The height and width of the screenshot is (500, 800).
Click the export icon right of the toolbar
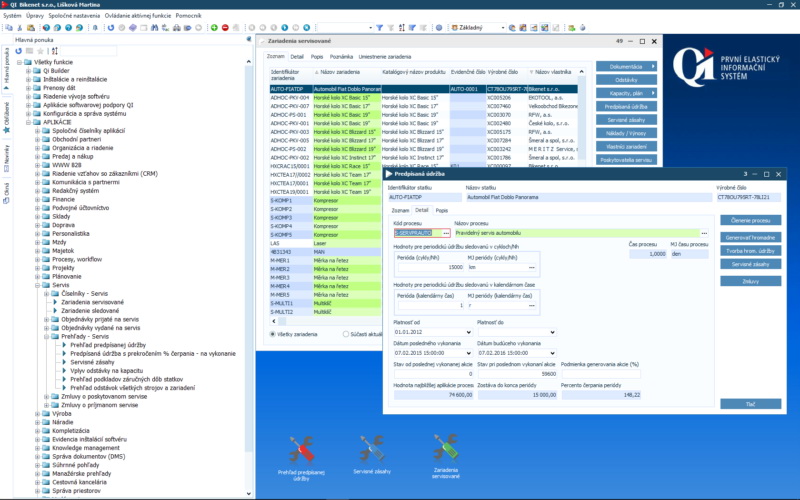571,28
